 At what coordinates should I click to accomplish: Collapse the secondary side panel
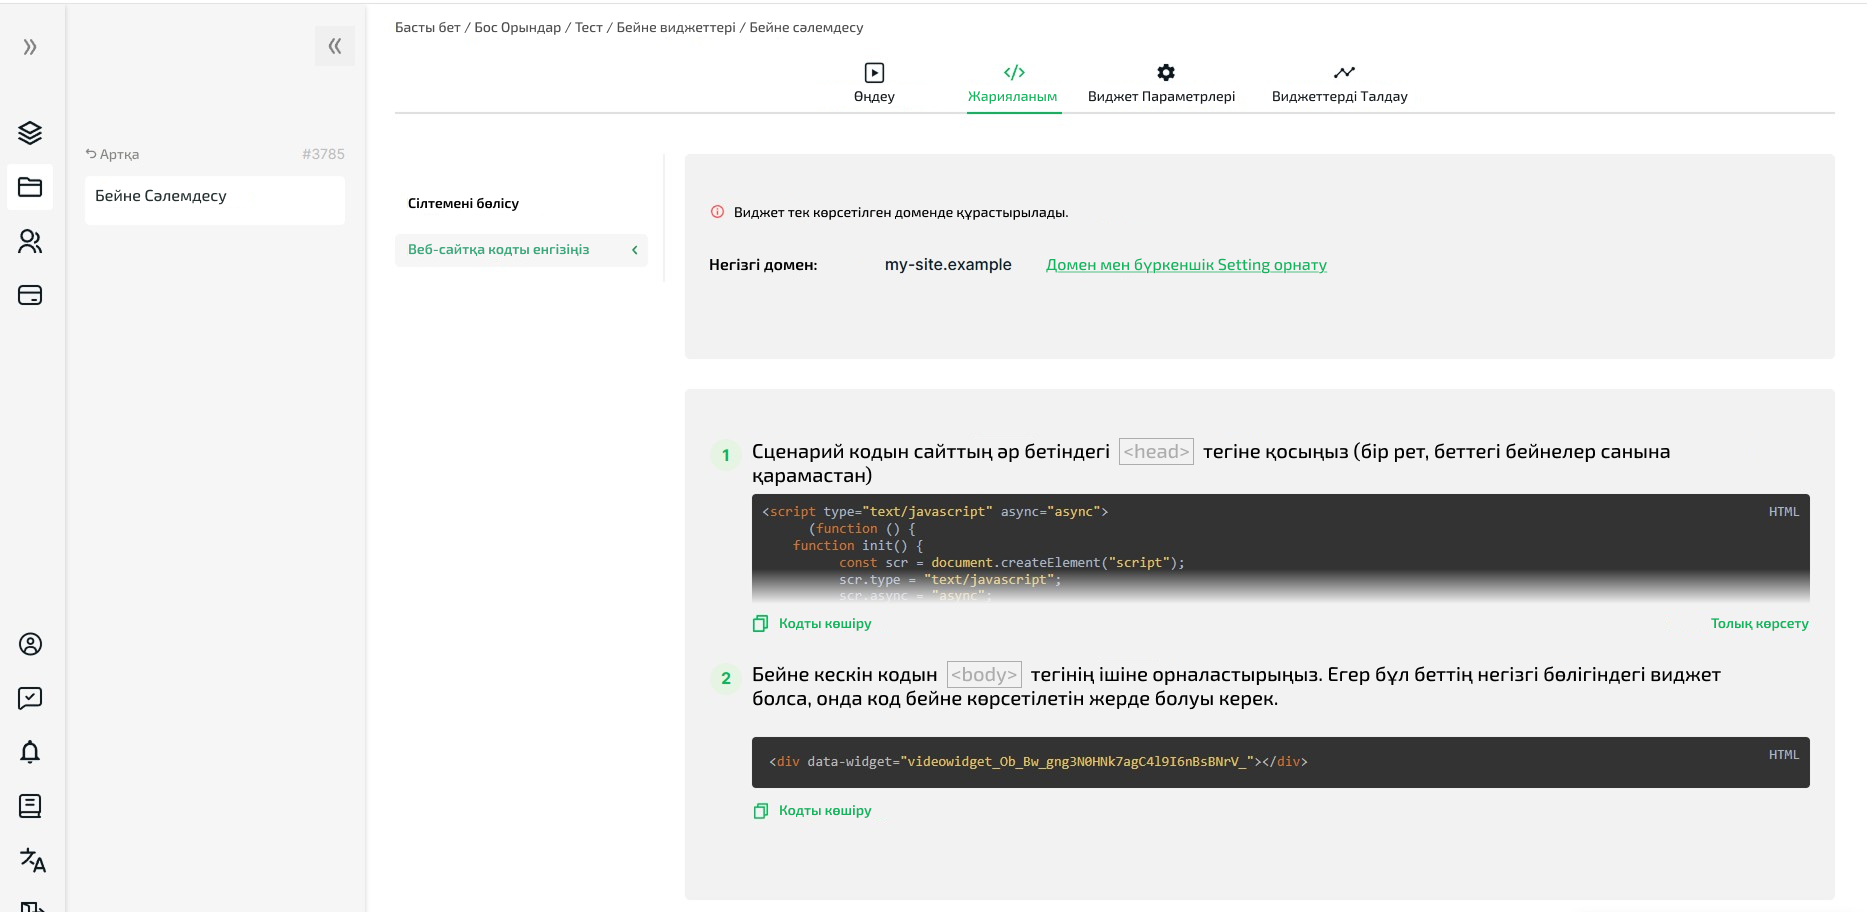pos(334,46)
